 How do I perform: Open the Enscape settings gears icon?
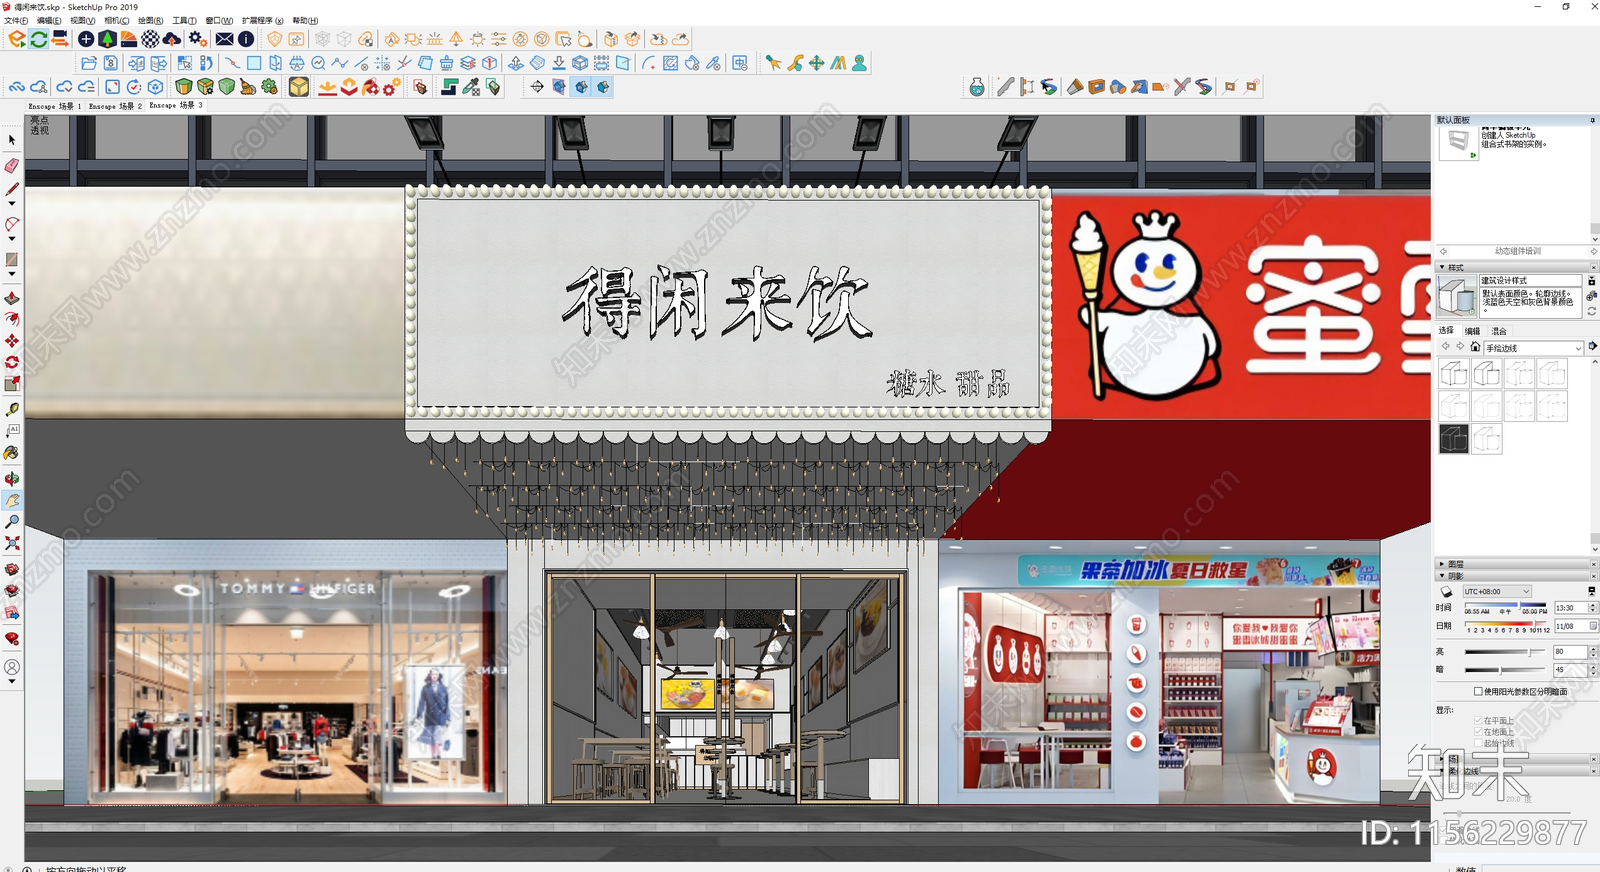(x=197, y=39)
